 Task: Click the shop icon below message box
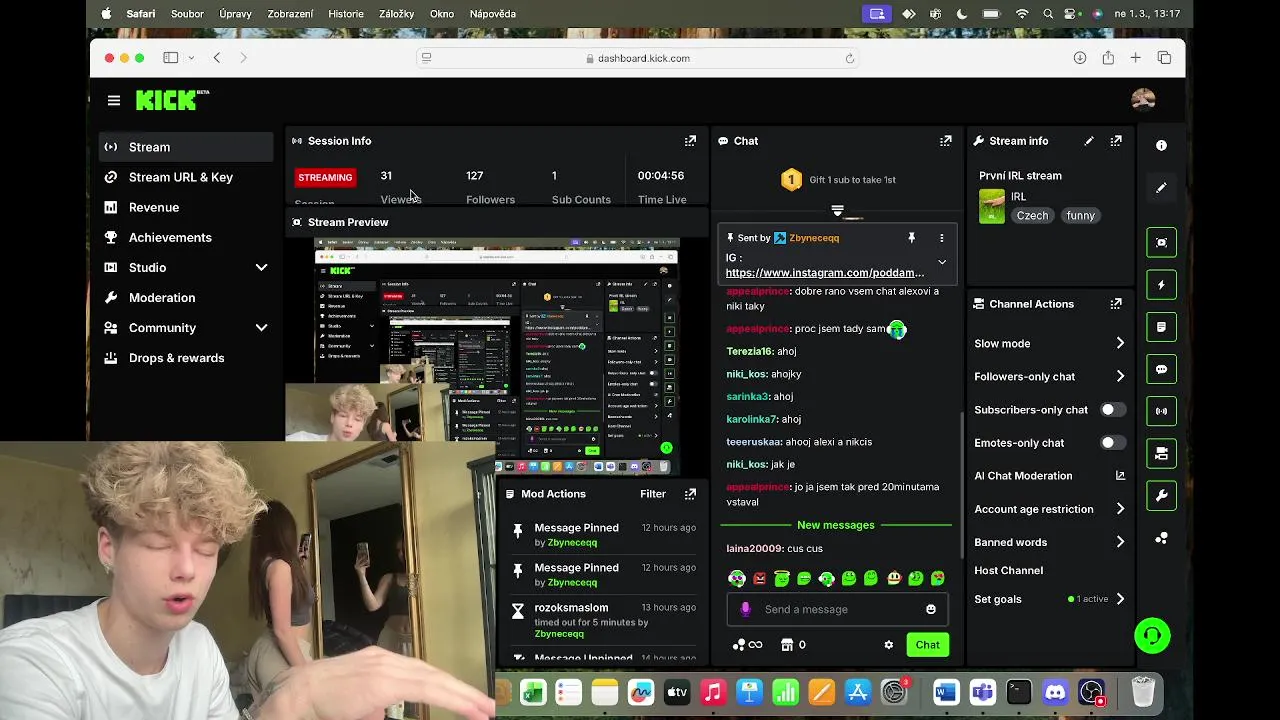(786, 645)
